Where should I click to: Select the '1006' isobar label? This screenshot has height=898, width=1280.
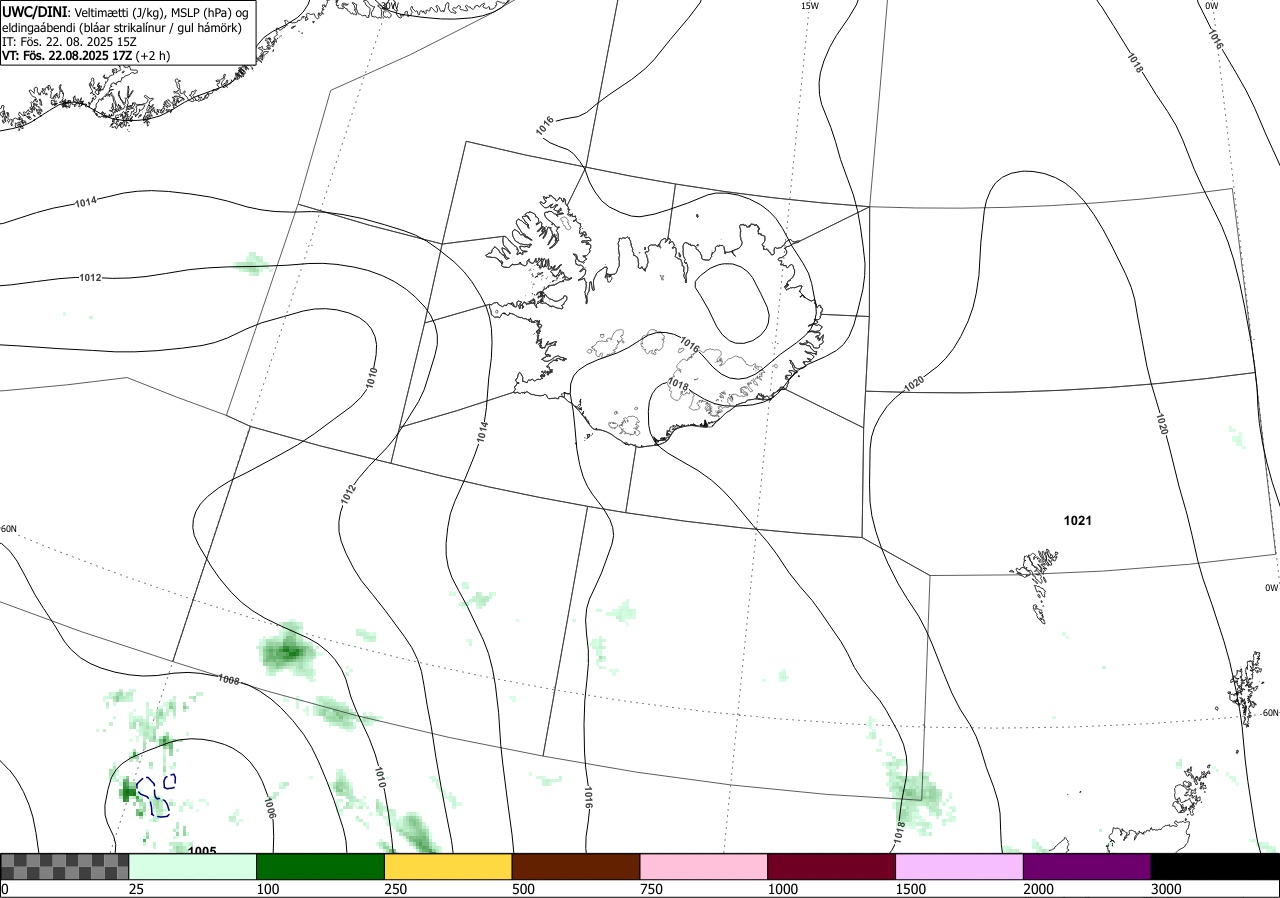coord(270,808)
